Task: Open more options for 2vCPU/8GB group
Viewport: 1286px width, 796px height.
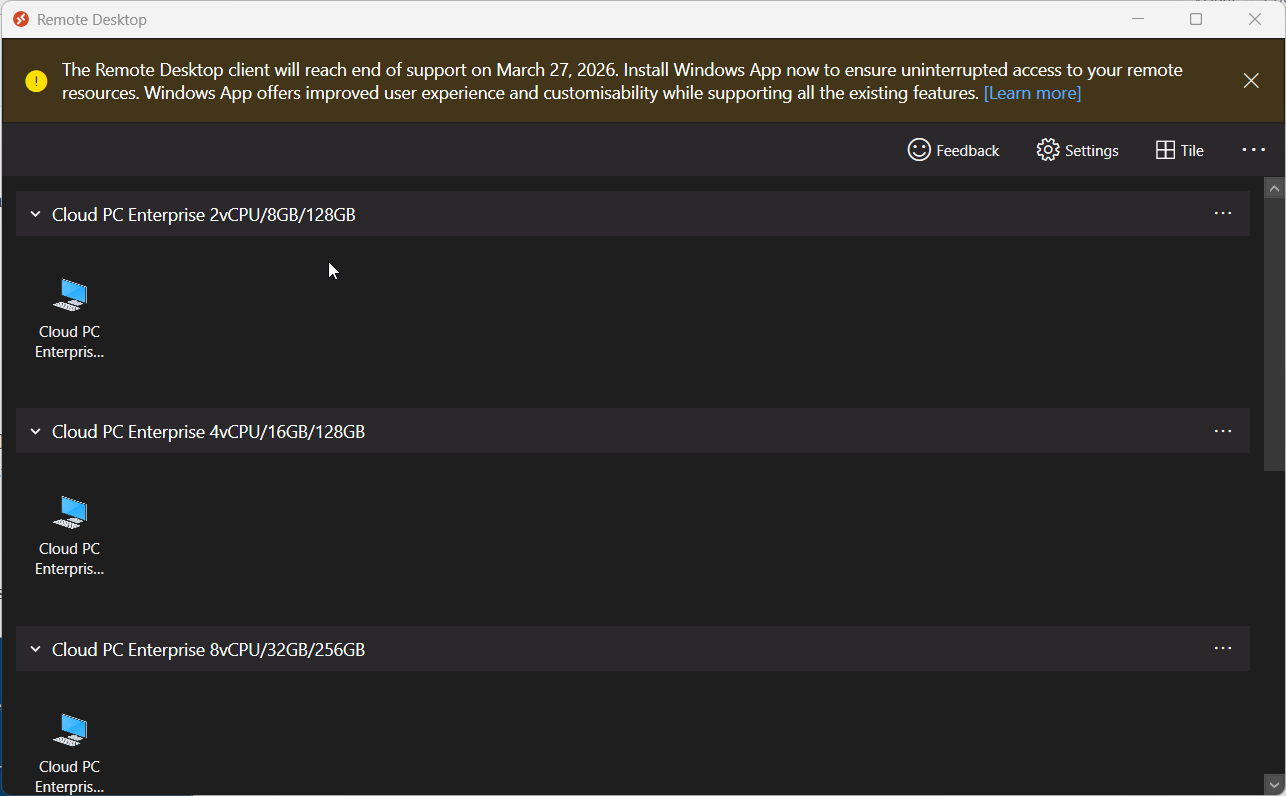Action: point(1222,213)
